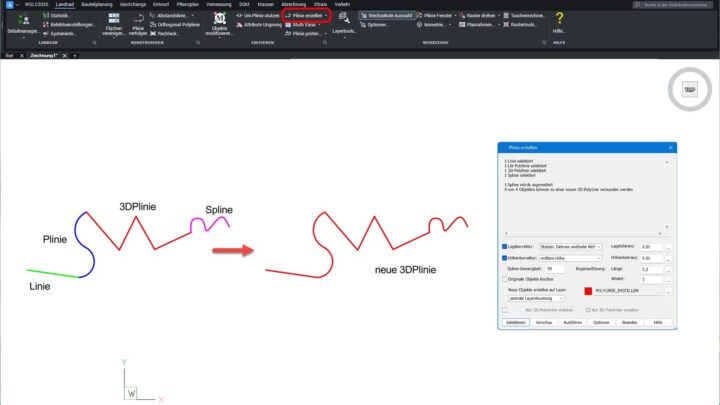The height and width of the screenshot is (405, 720).
Task: Expand the Abstandslinie dropdown arrow
Action: [192, 16]
